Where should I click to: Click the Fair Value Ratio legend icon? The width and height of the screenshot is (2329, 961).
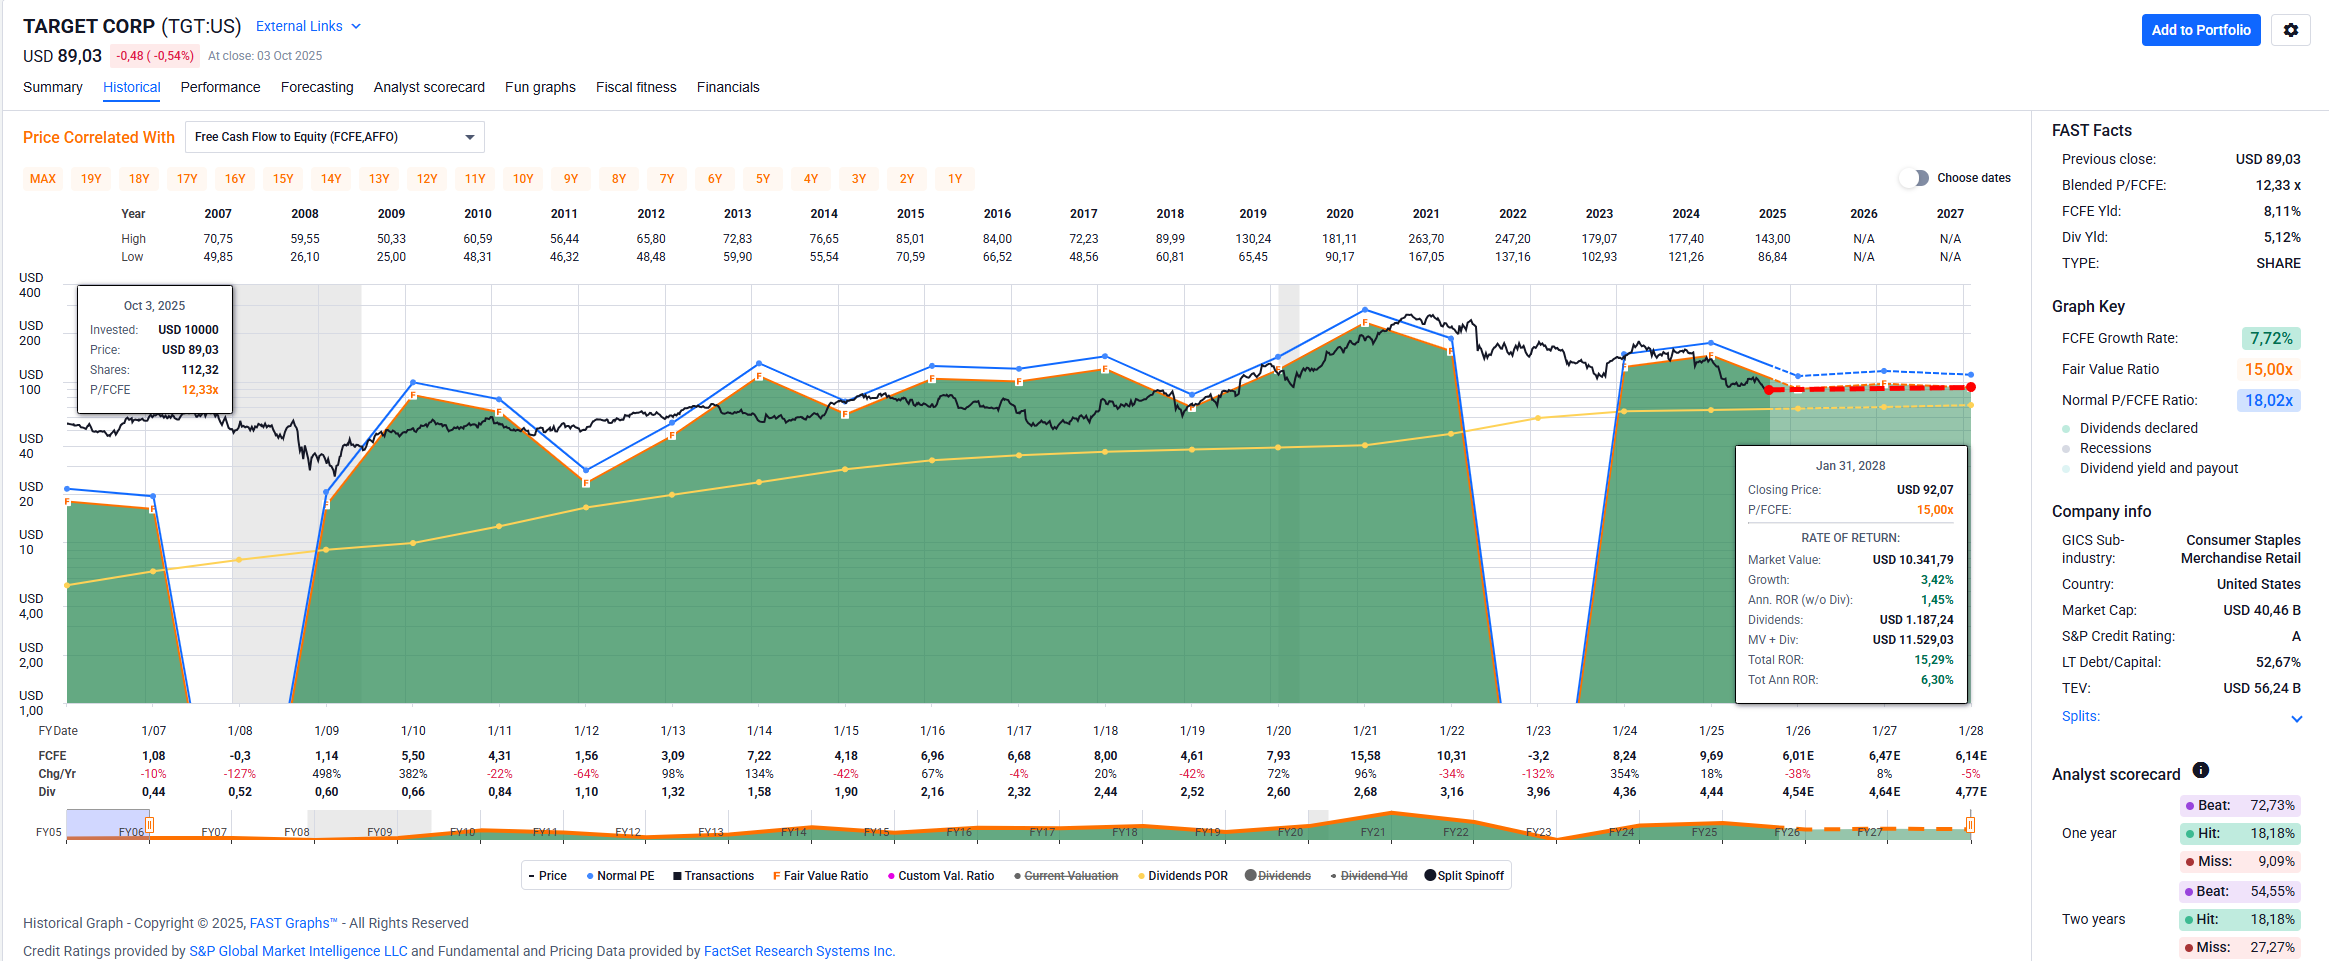pos(776,876)
